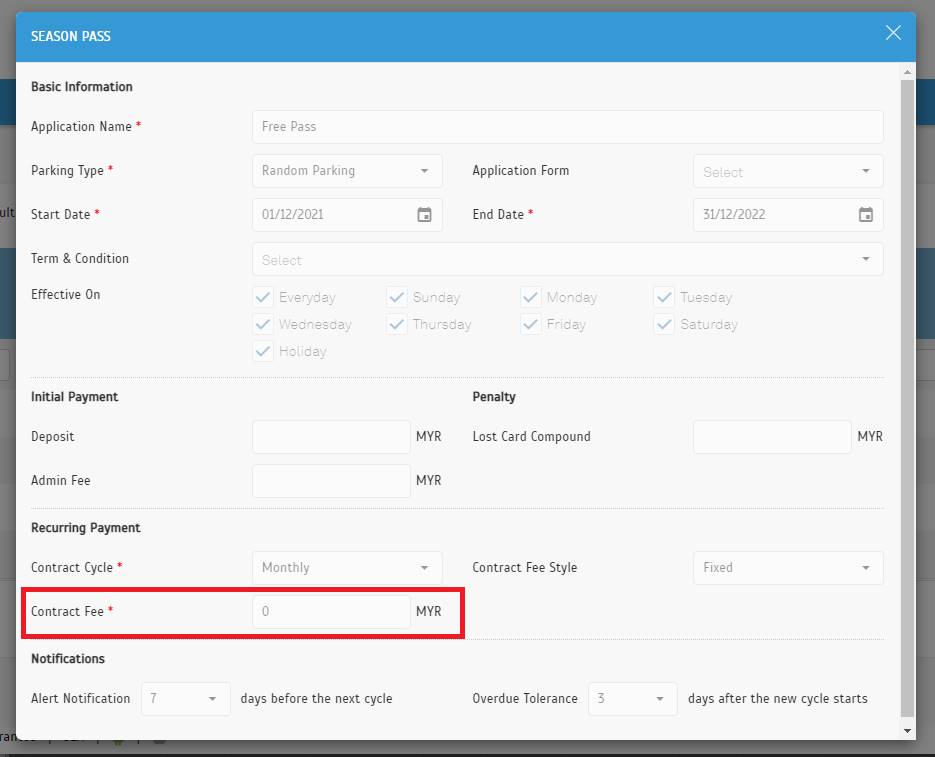Click the Notifications section heading
This screenshot has width=935, height=757.
coord(68,659)
